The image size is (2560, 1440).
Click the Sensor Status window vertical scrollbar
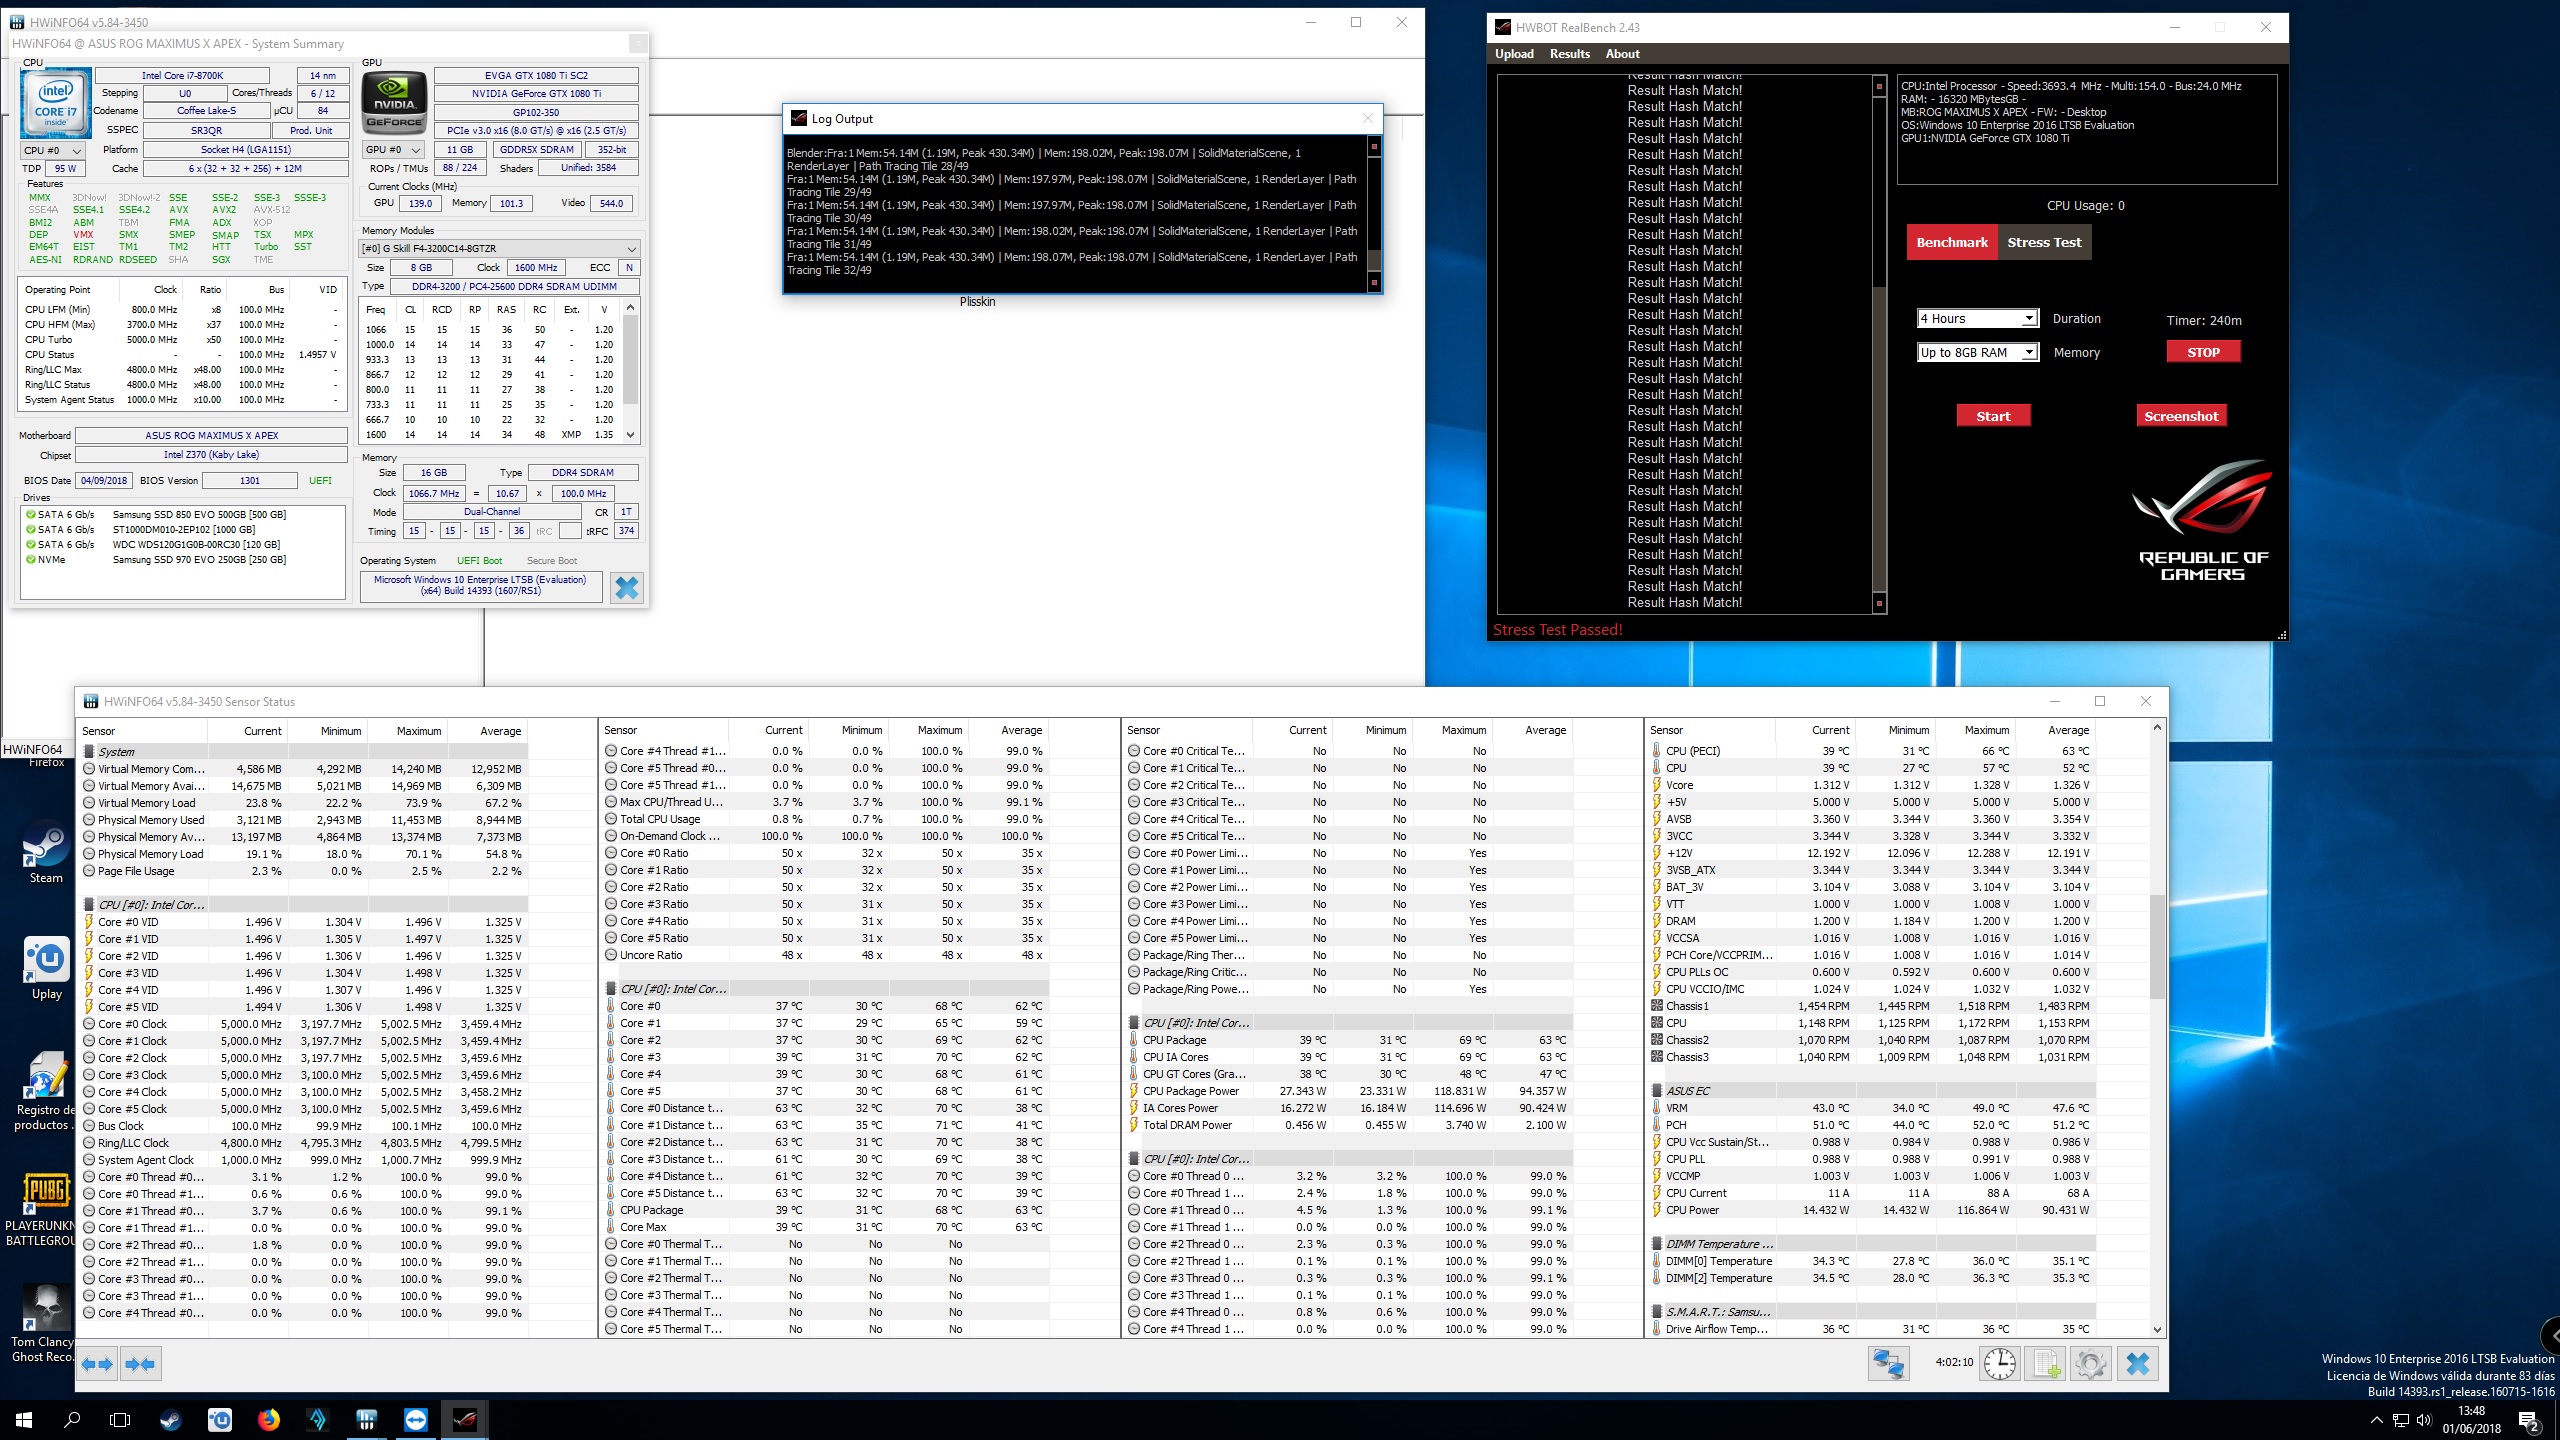click(2157, 1028)
